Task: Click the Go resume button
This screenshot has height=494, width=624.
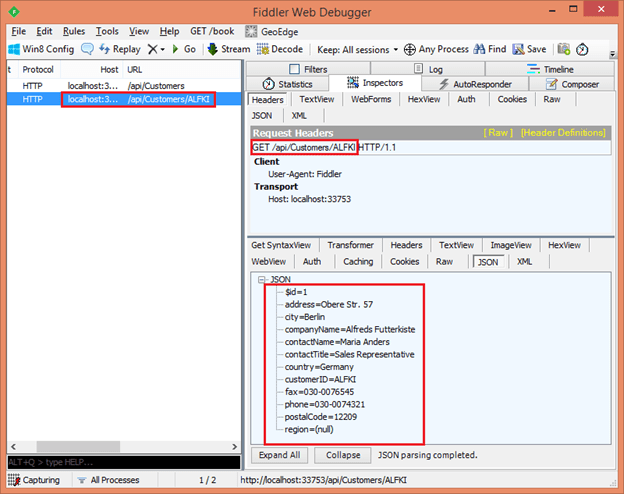Action: coord(184,49)
